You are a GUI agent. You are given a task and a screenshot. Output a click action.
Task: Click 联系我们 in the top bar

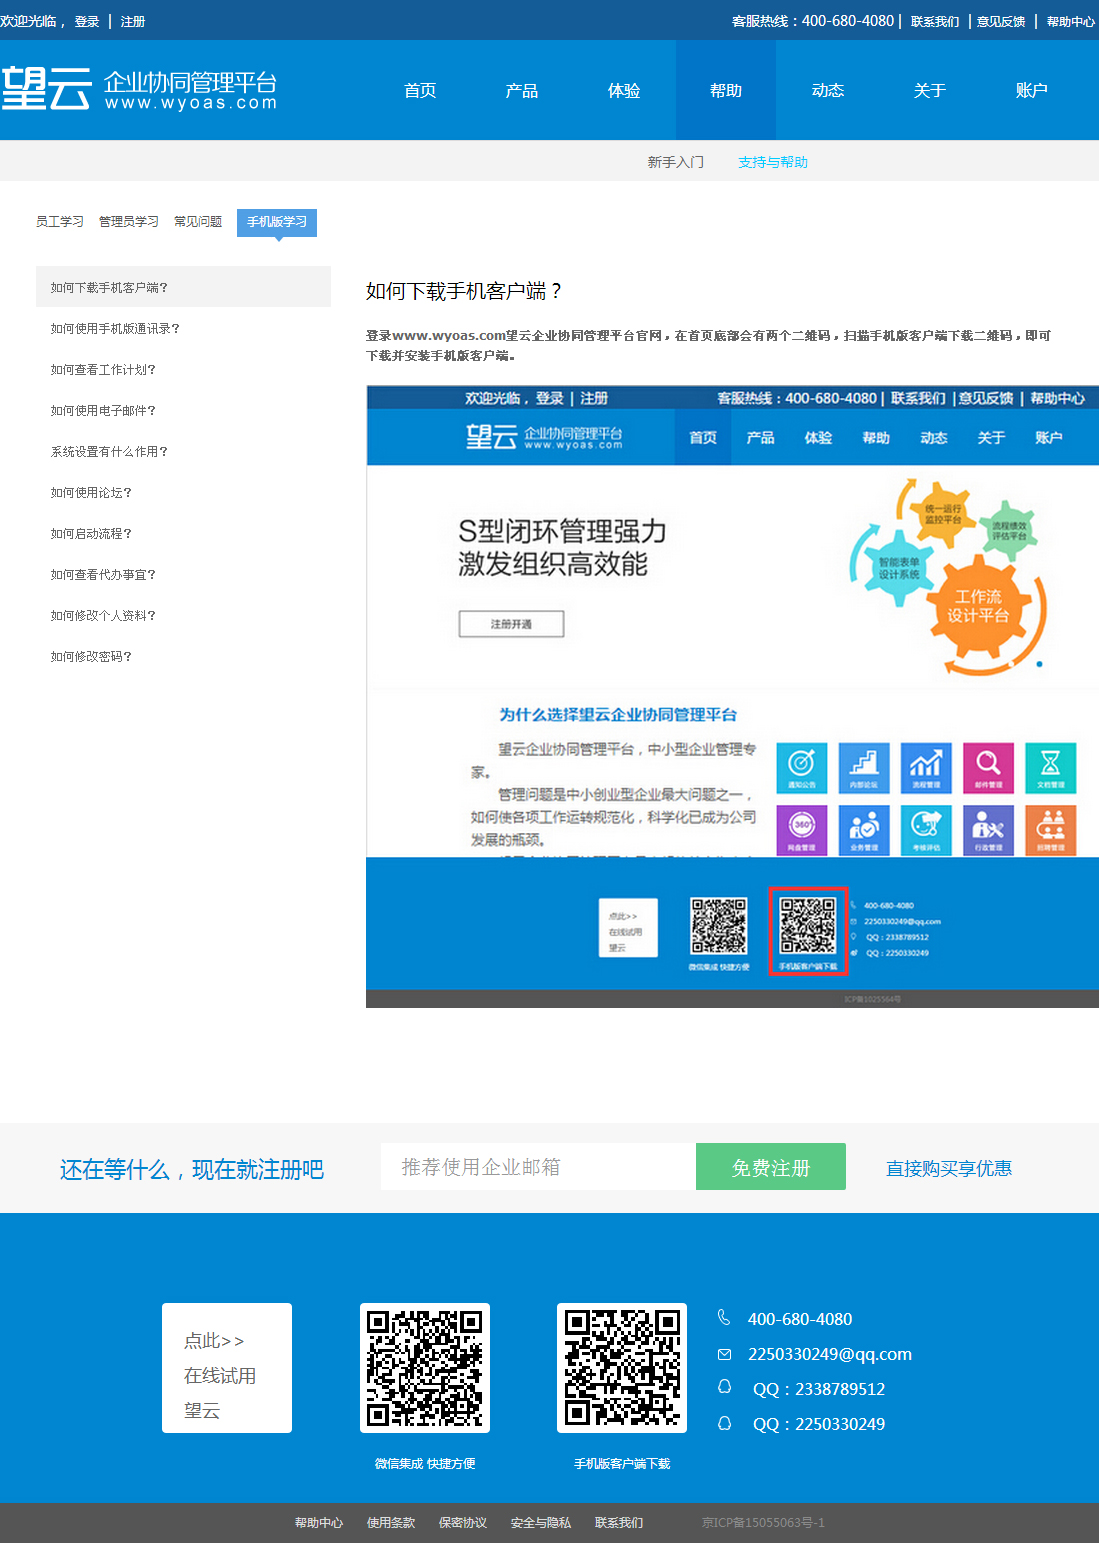[935, 21]
